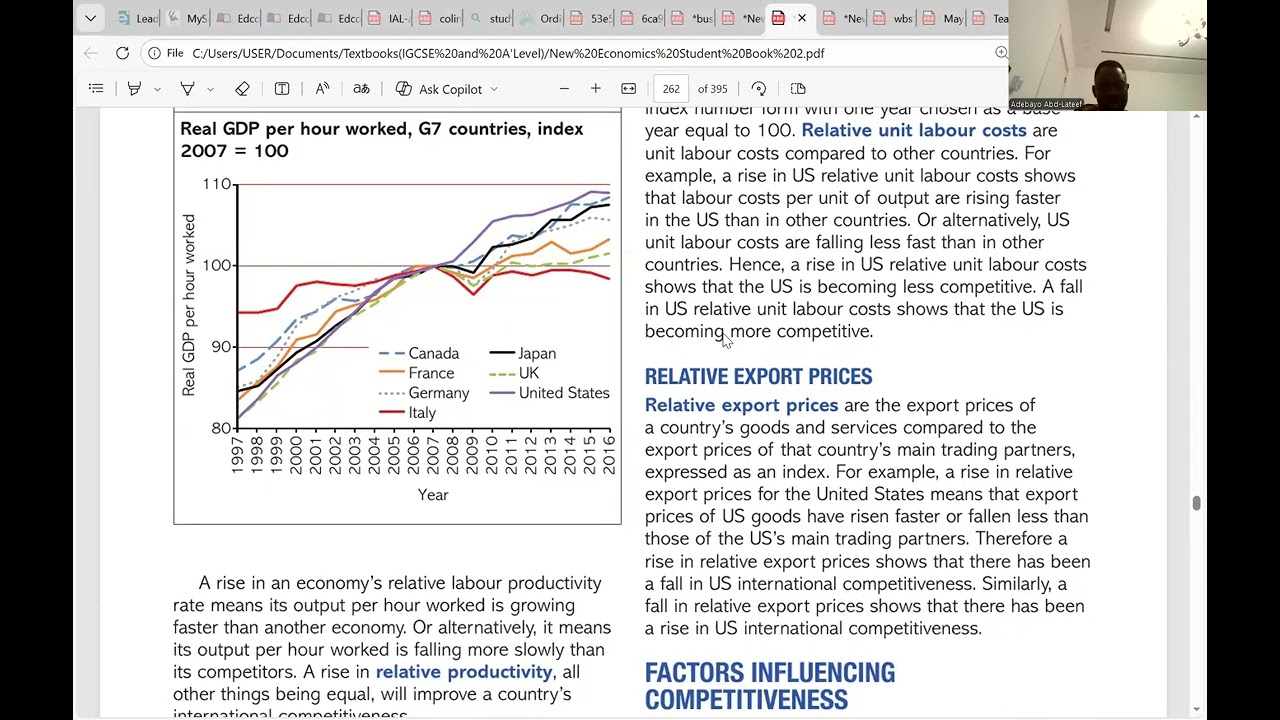The height and width of the screenshot is (720, 1280).
Task: Open Ask Copilot
Action: (439, 89)
